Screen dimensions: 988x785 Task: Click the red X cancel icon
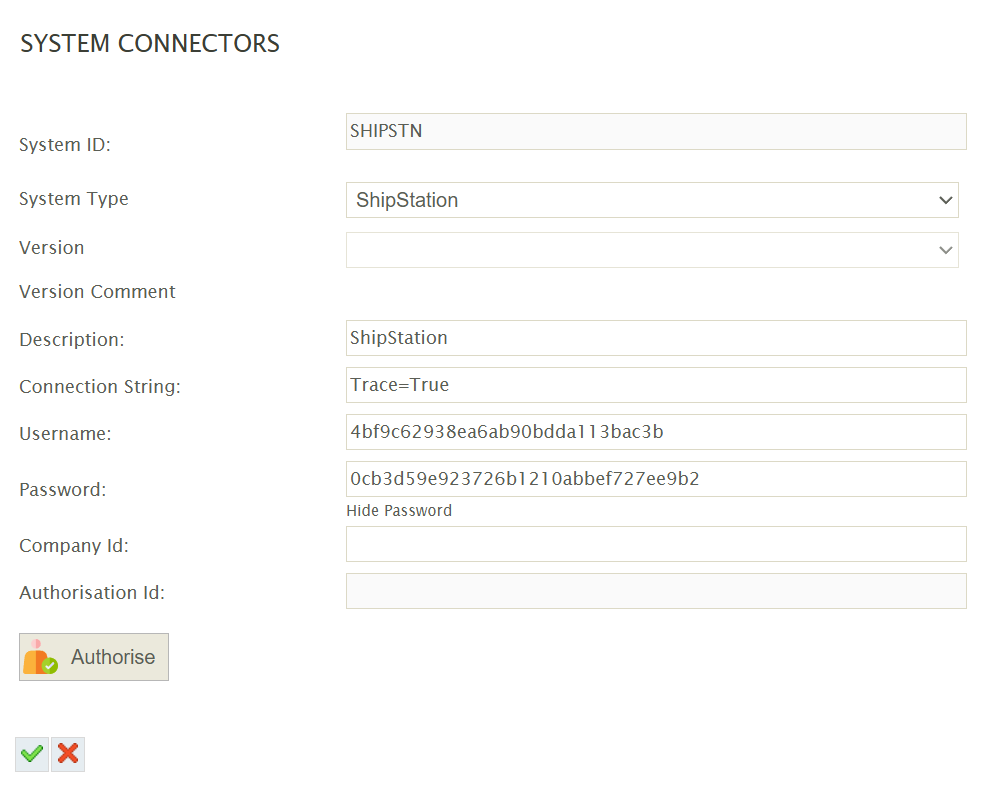[x=68, y=754]
